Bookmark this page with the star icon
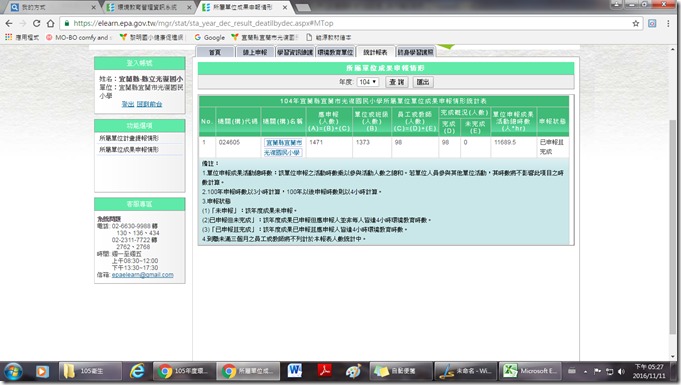 pos(636,23)
